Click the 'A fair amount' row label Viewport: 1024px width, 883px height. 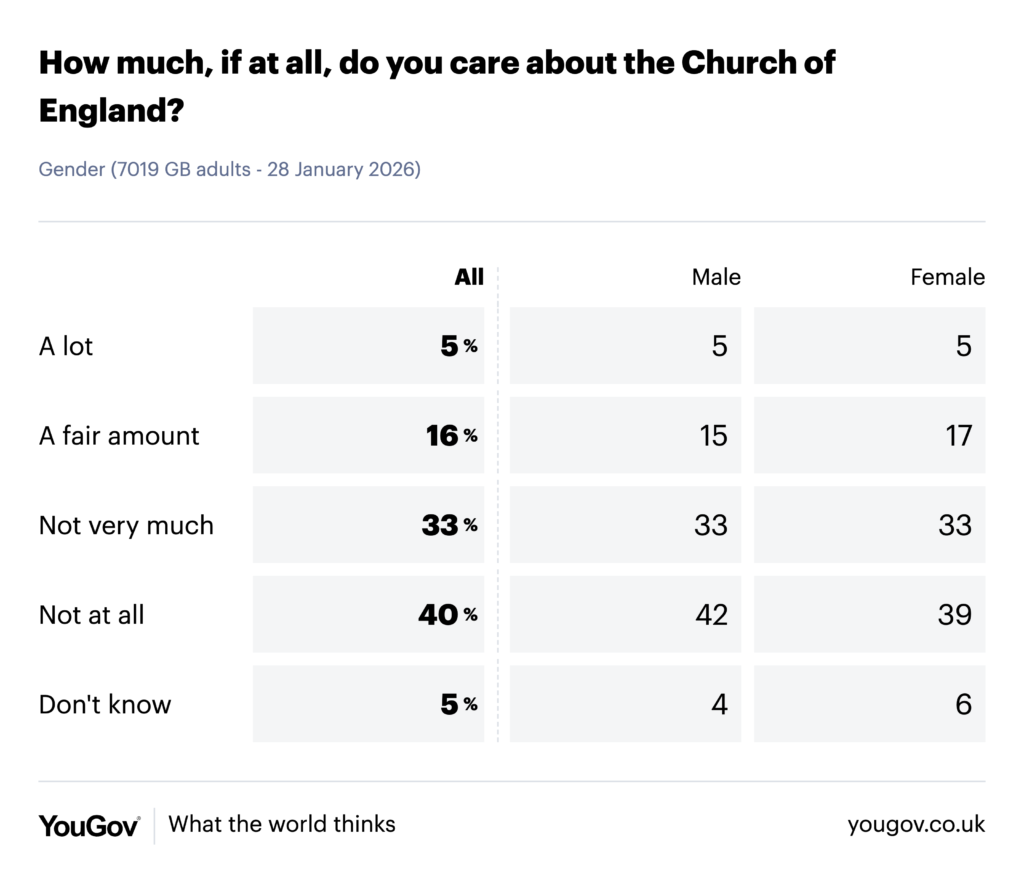[x=119, y=436]
